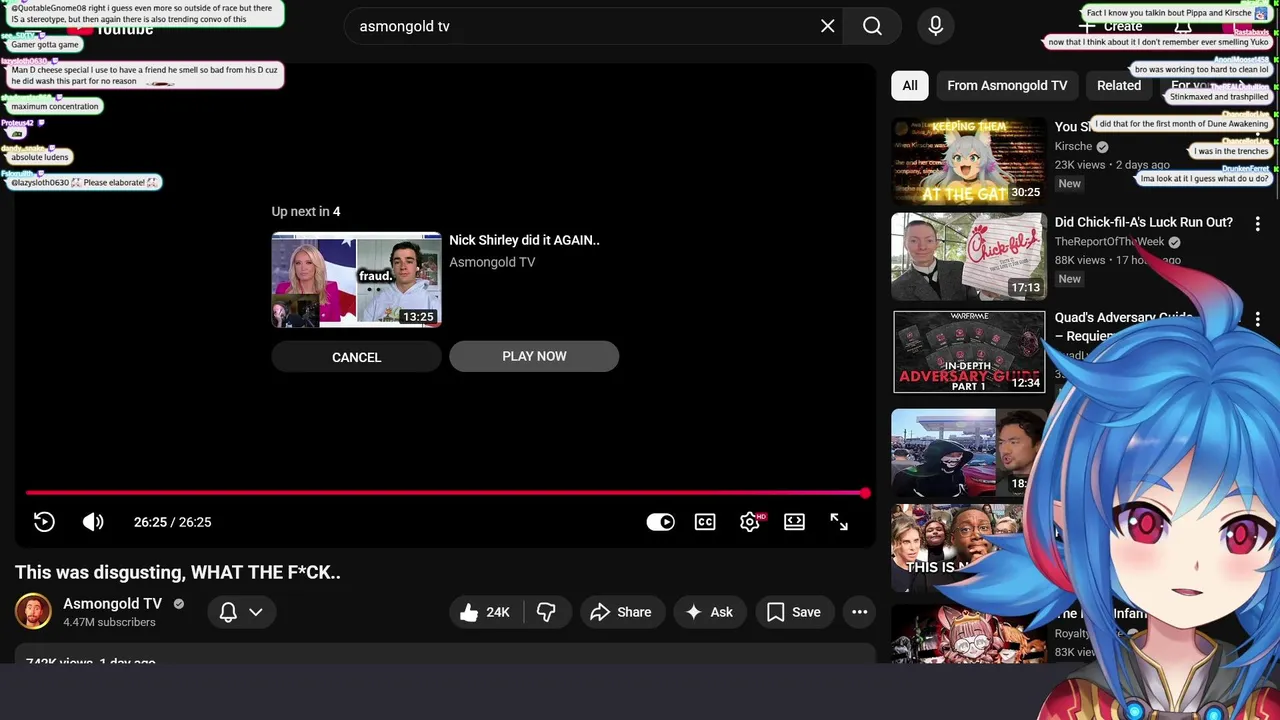The width and height of the screenshot is (1280, 720).
Task: Mute the video using the speaker icon
Action: (93, 522)
